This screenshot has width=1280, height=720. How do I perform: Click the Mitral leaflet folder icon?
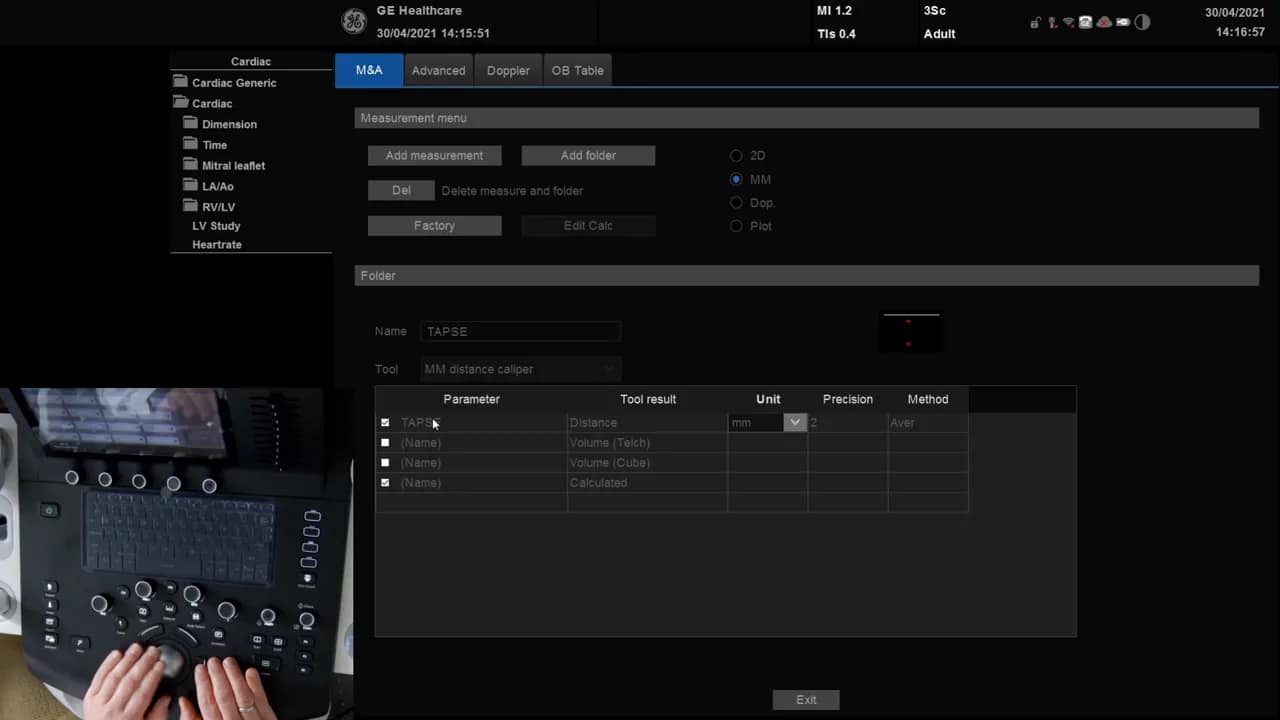(190, 165)
